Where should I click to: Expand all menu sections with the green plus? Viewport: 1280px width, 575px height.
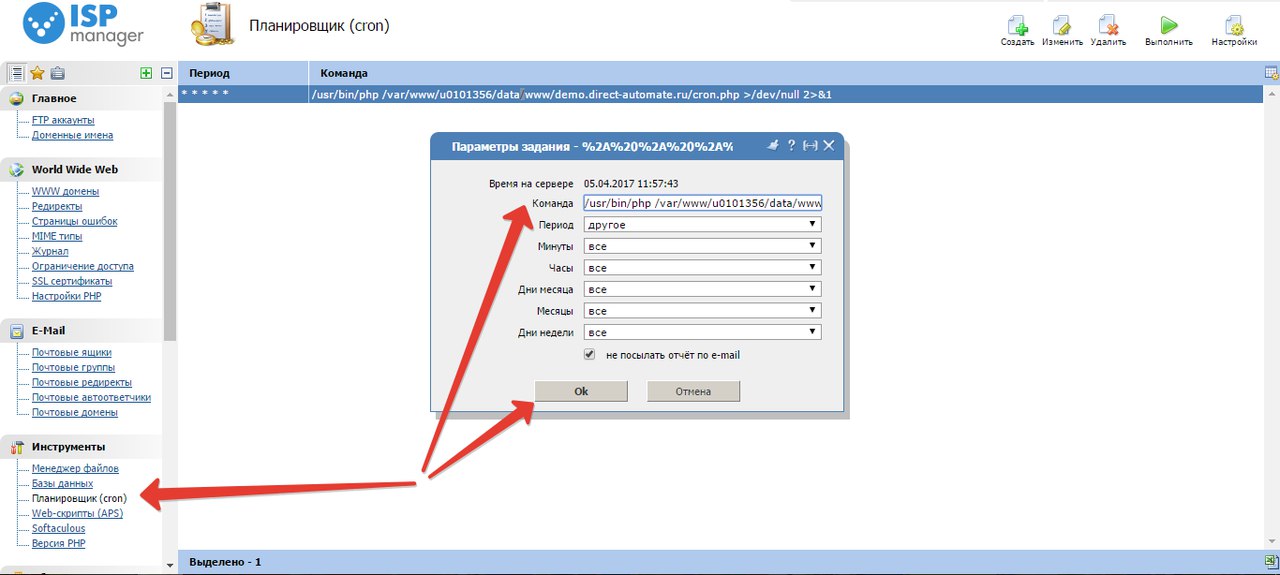(x=146, y=73)
